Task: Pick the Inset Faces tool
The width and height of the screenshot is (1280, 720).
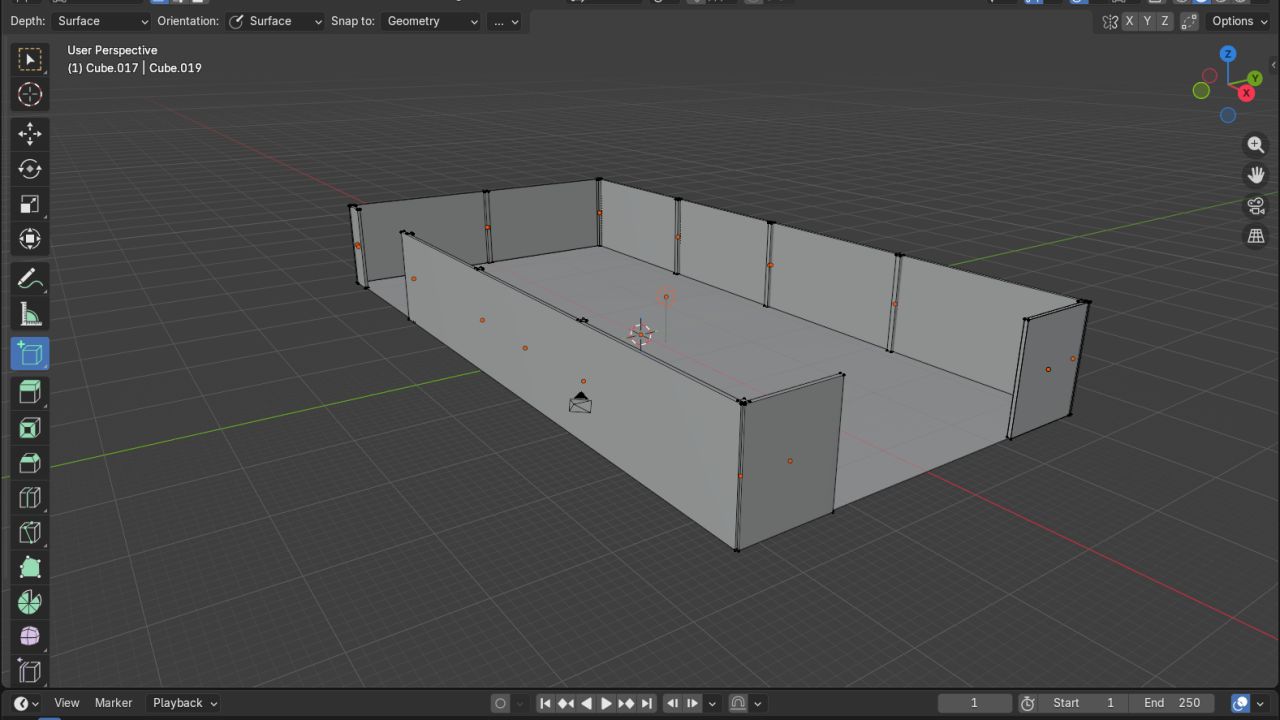Action: [30, 428]
